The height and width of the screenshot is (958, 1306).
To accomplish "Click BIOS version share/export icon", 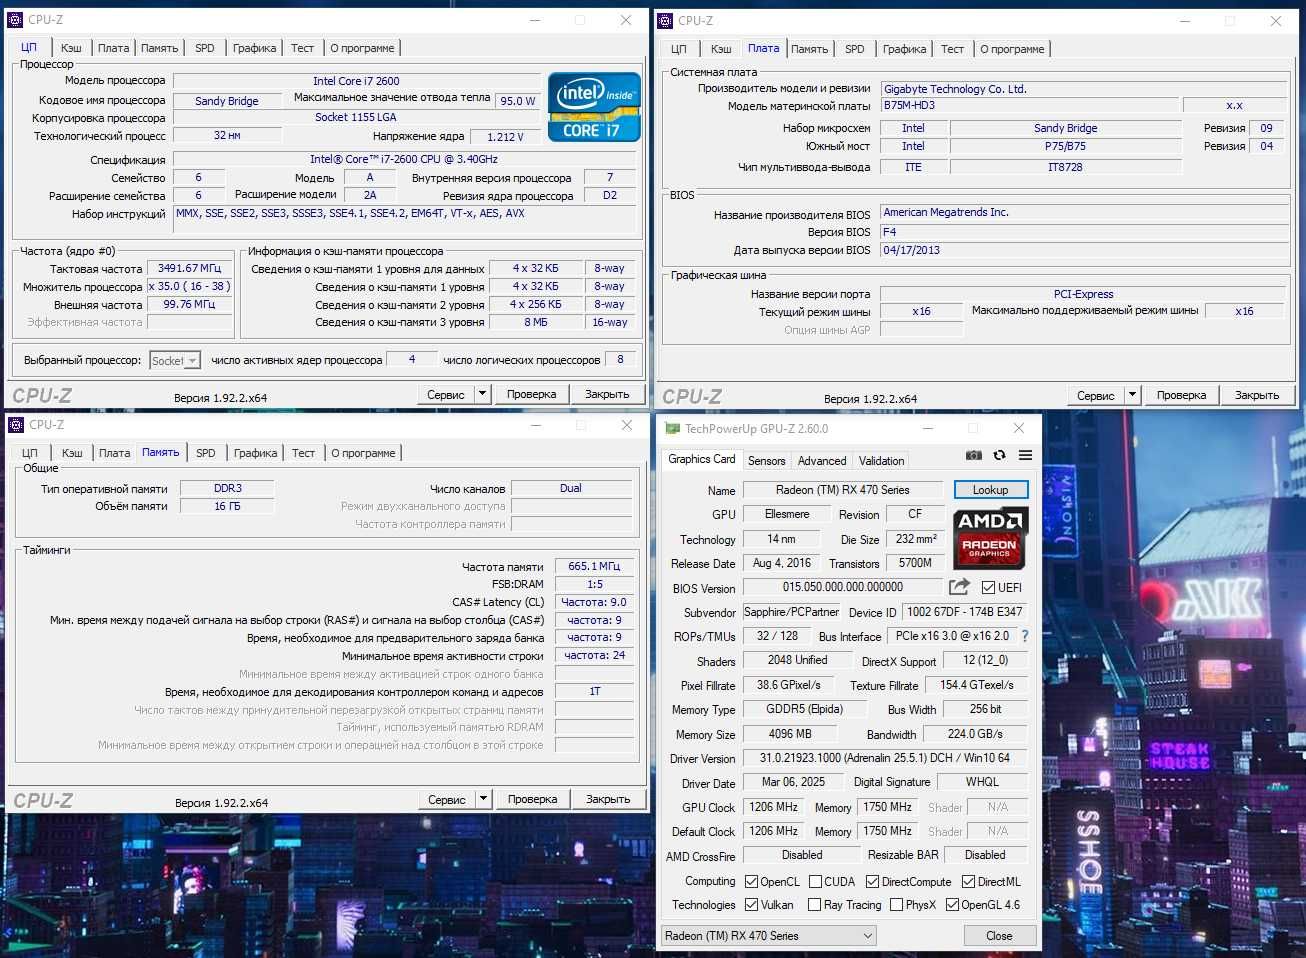I will tap(959, 587).
